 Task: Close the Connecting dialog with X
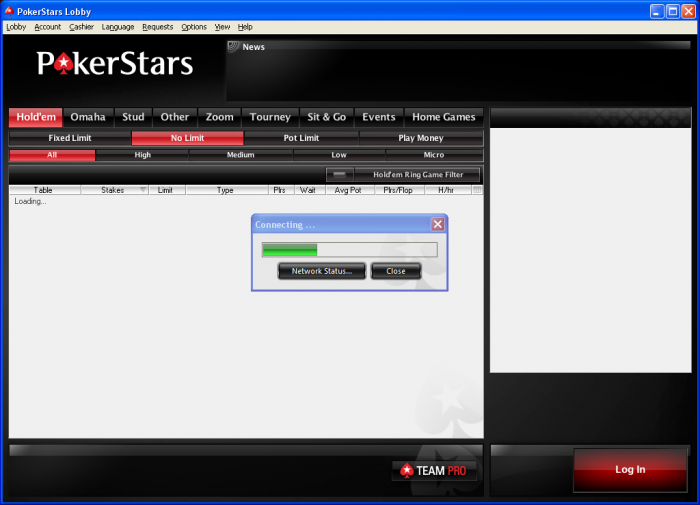(x=438, y=224)
